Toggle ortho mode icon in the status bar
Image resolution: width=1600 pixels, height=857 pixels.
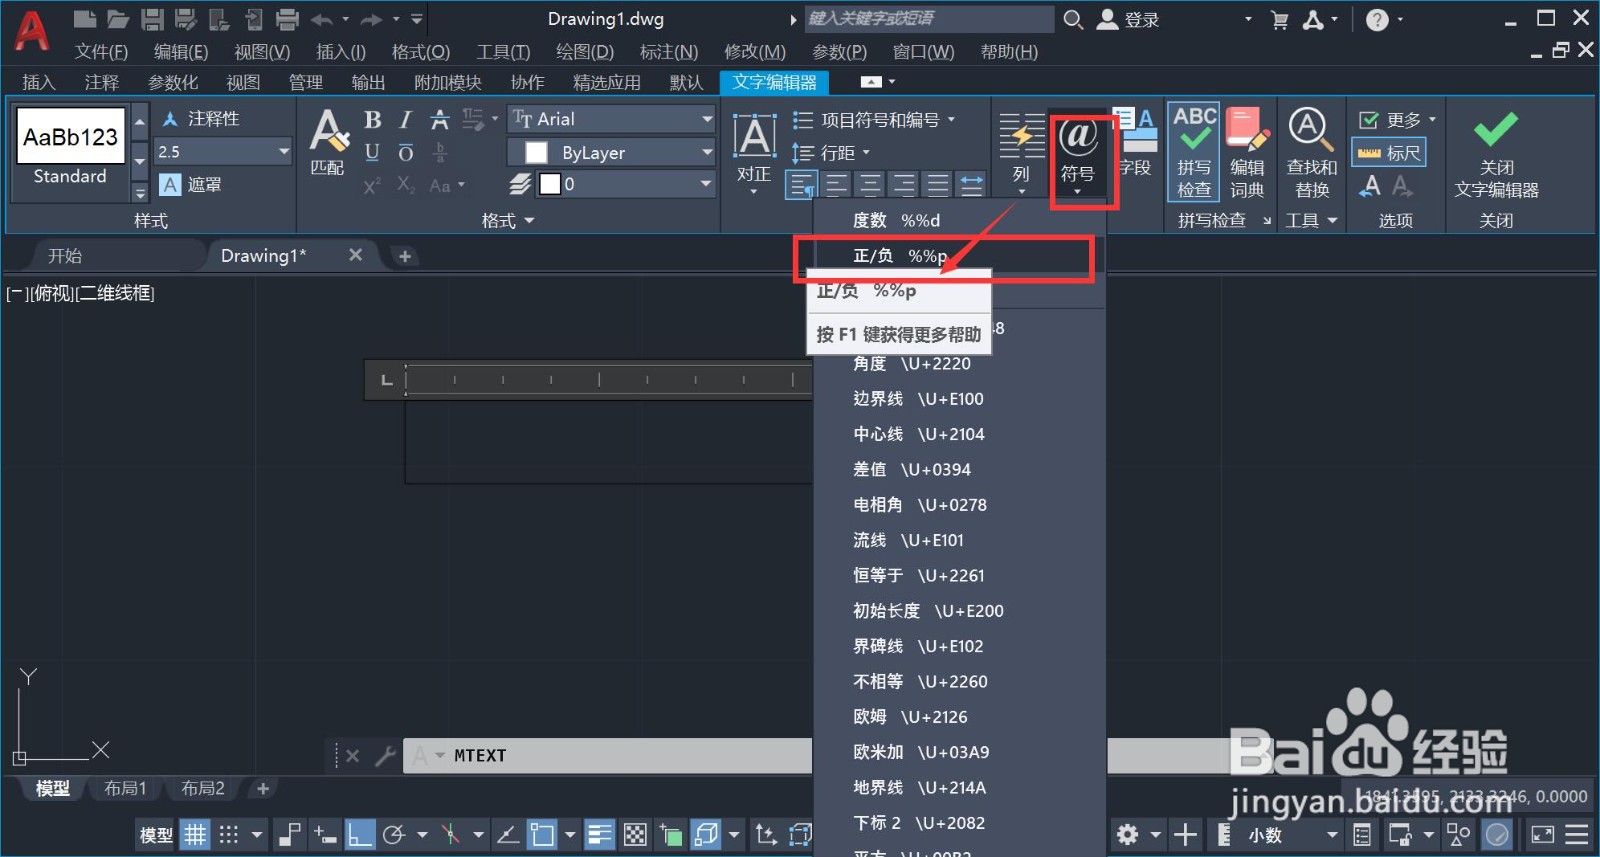[359, 834]
